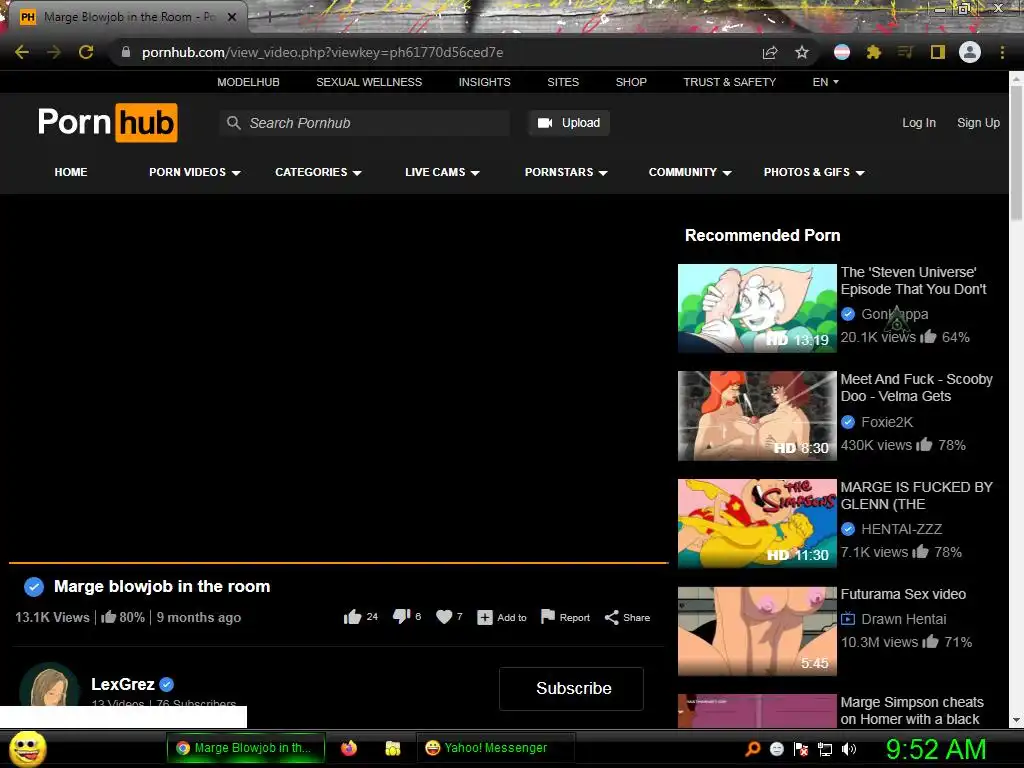Expand the EN language dropdown
1024x768 pixels.
[825, 82]
